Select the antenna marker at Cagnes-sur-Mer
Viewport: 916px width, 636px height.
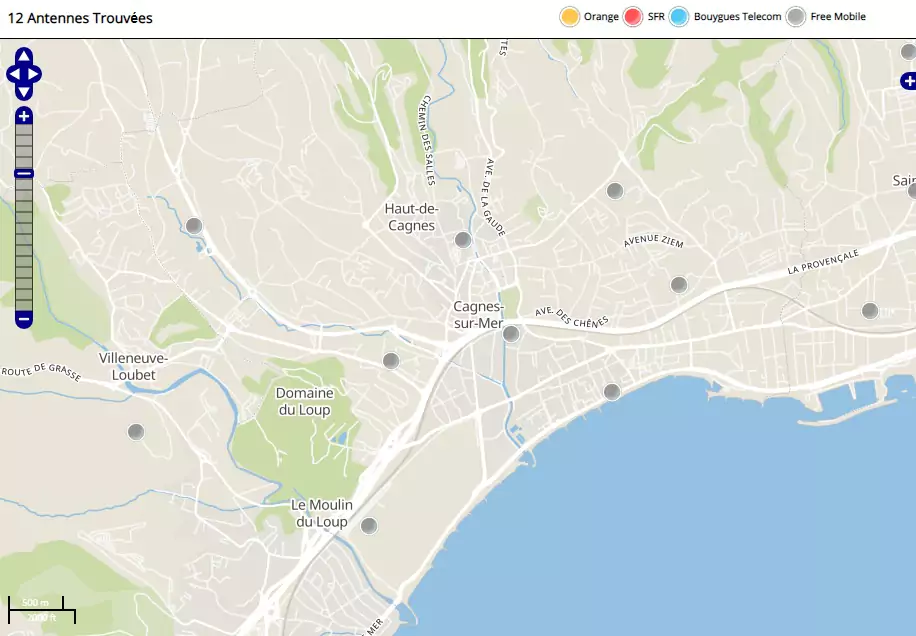[x=511, y=334]
